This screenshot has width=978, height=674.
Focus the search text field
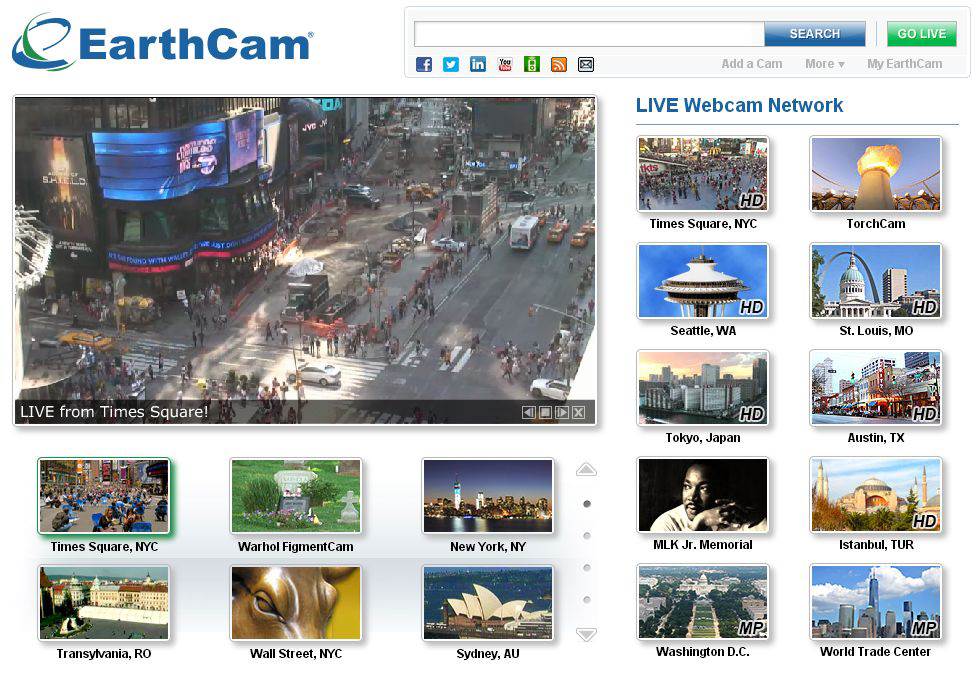click(x=589, y=34)
